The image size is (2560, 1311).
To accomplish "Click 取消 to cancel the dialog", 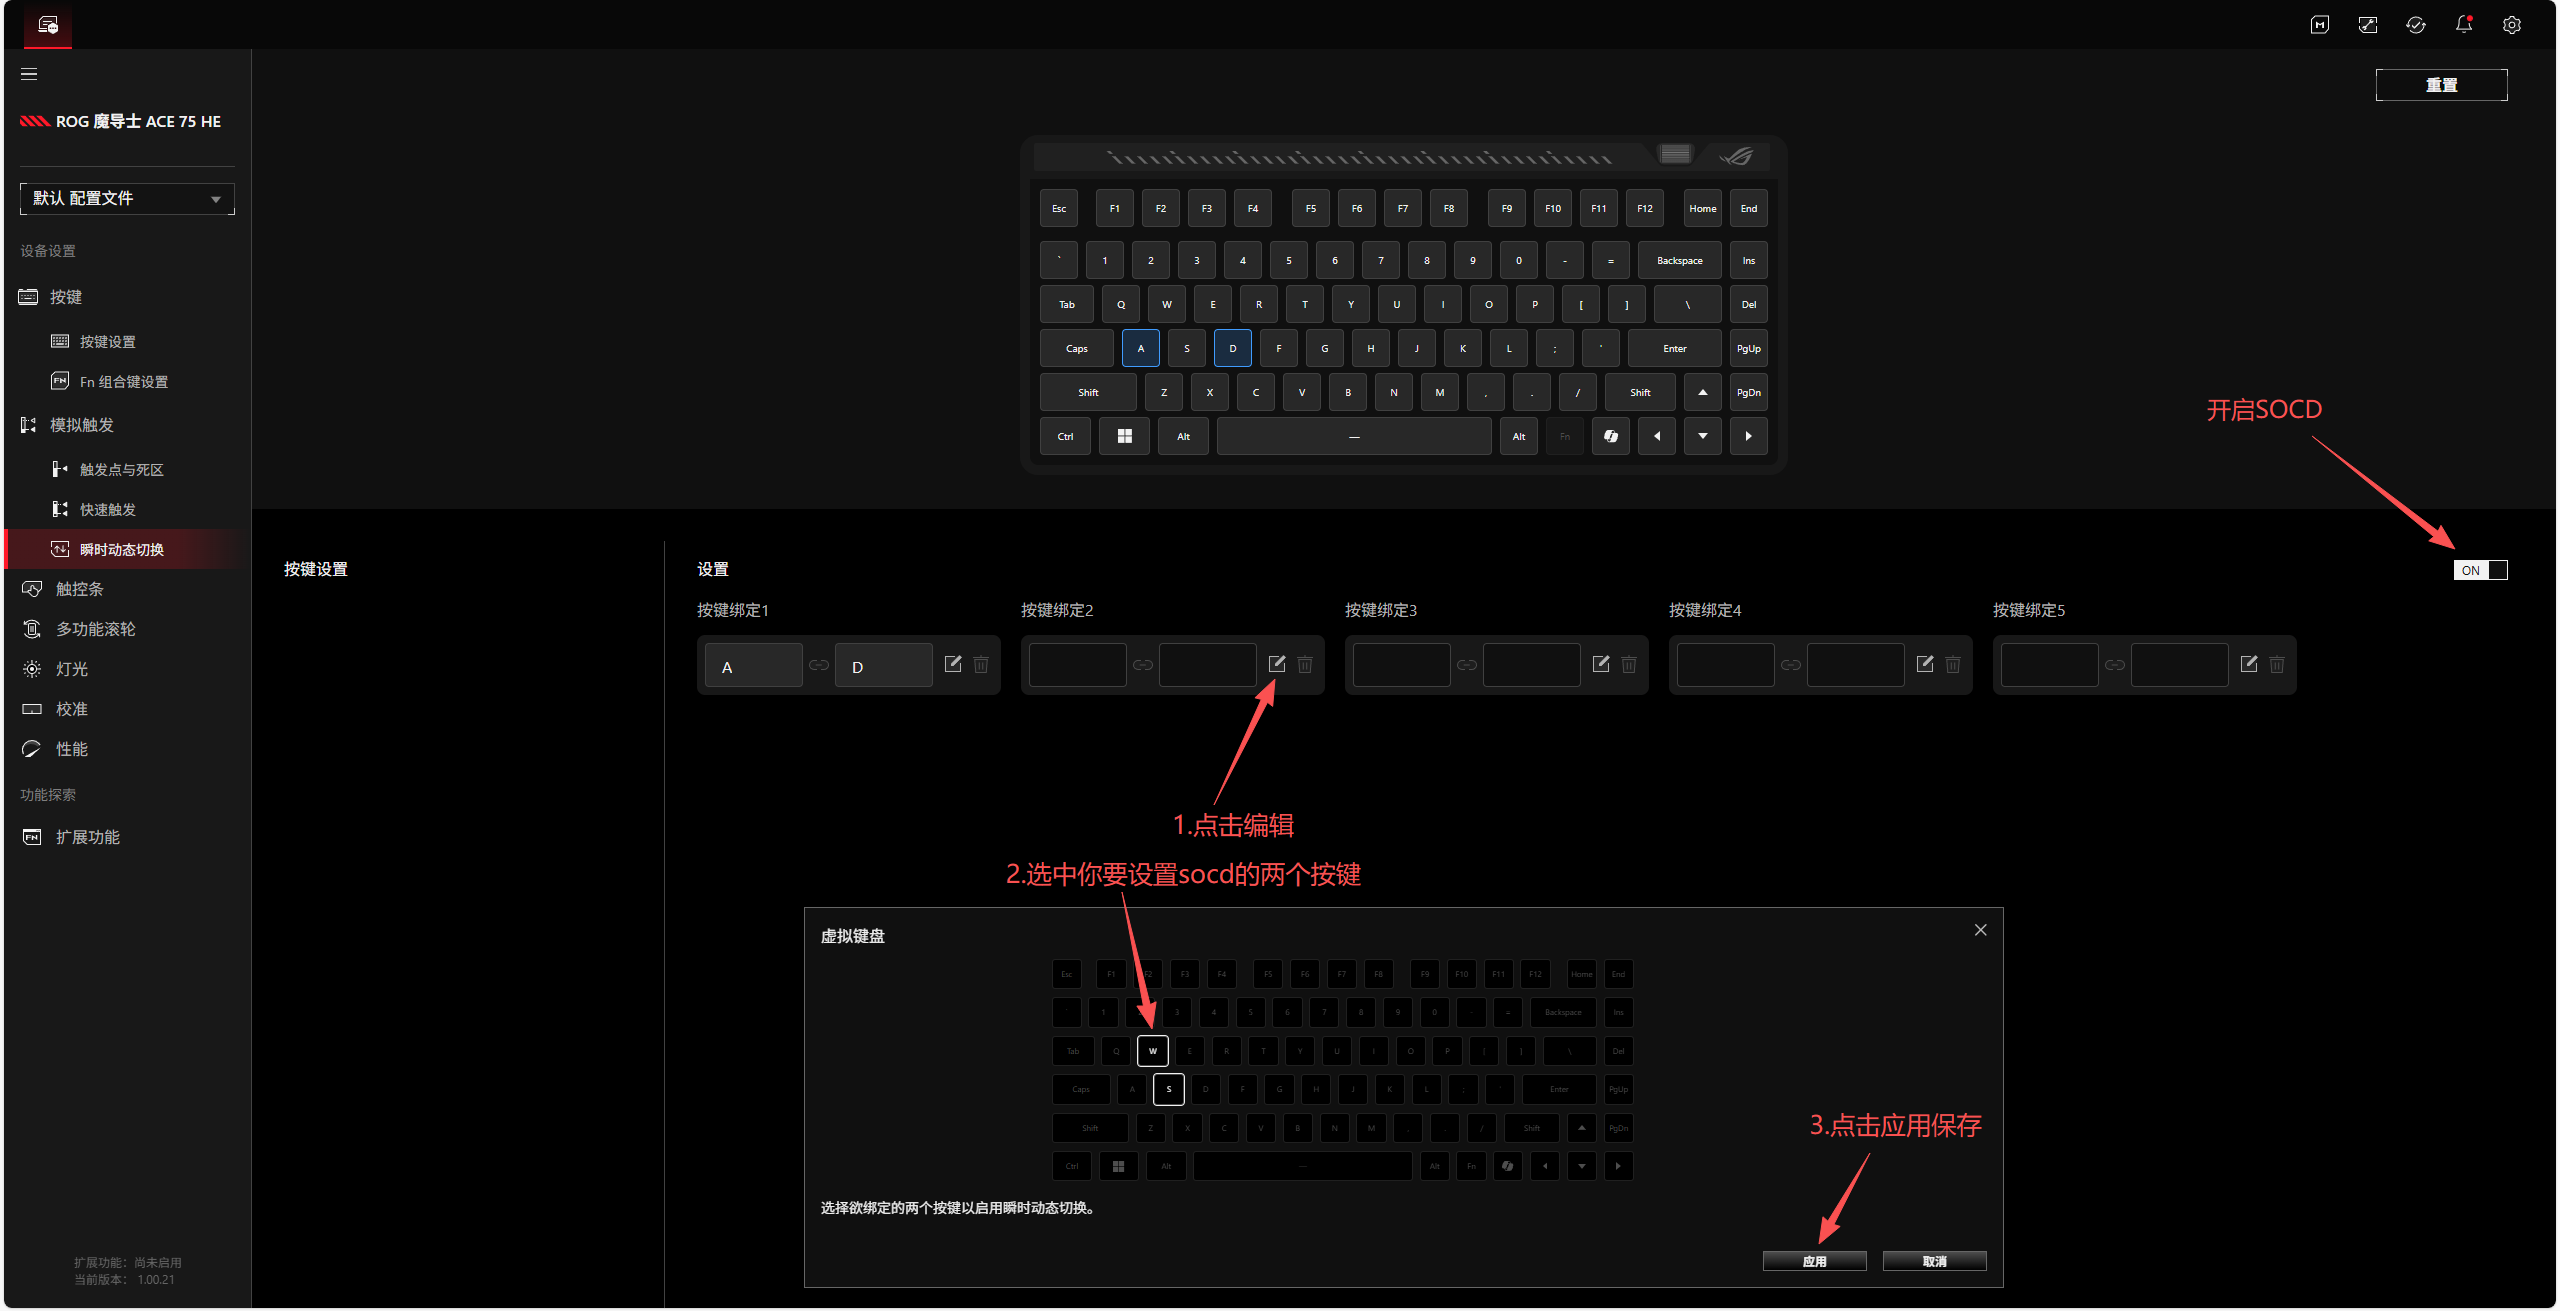I will pyautogui.click(x=1935, y=1262).
